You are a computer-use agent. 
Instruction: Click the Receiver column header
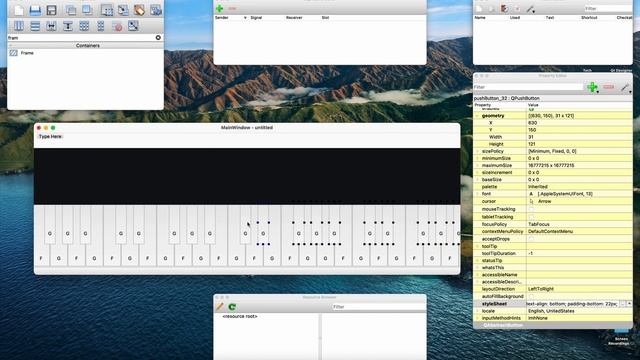pyautogui.click(x=294, y=18)
